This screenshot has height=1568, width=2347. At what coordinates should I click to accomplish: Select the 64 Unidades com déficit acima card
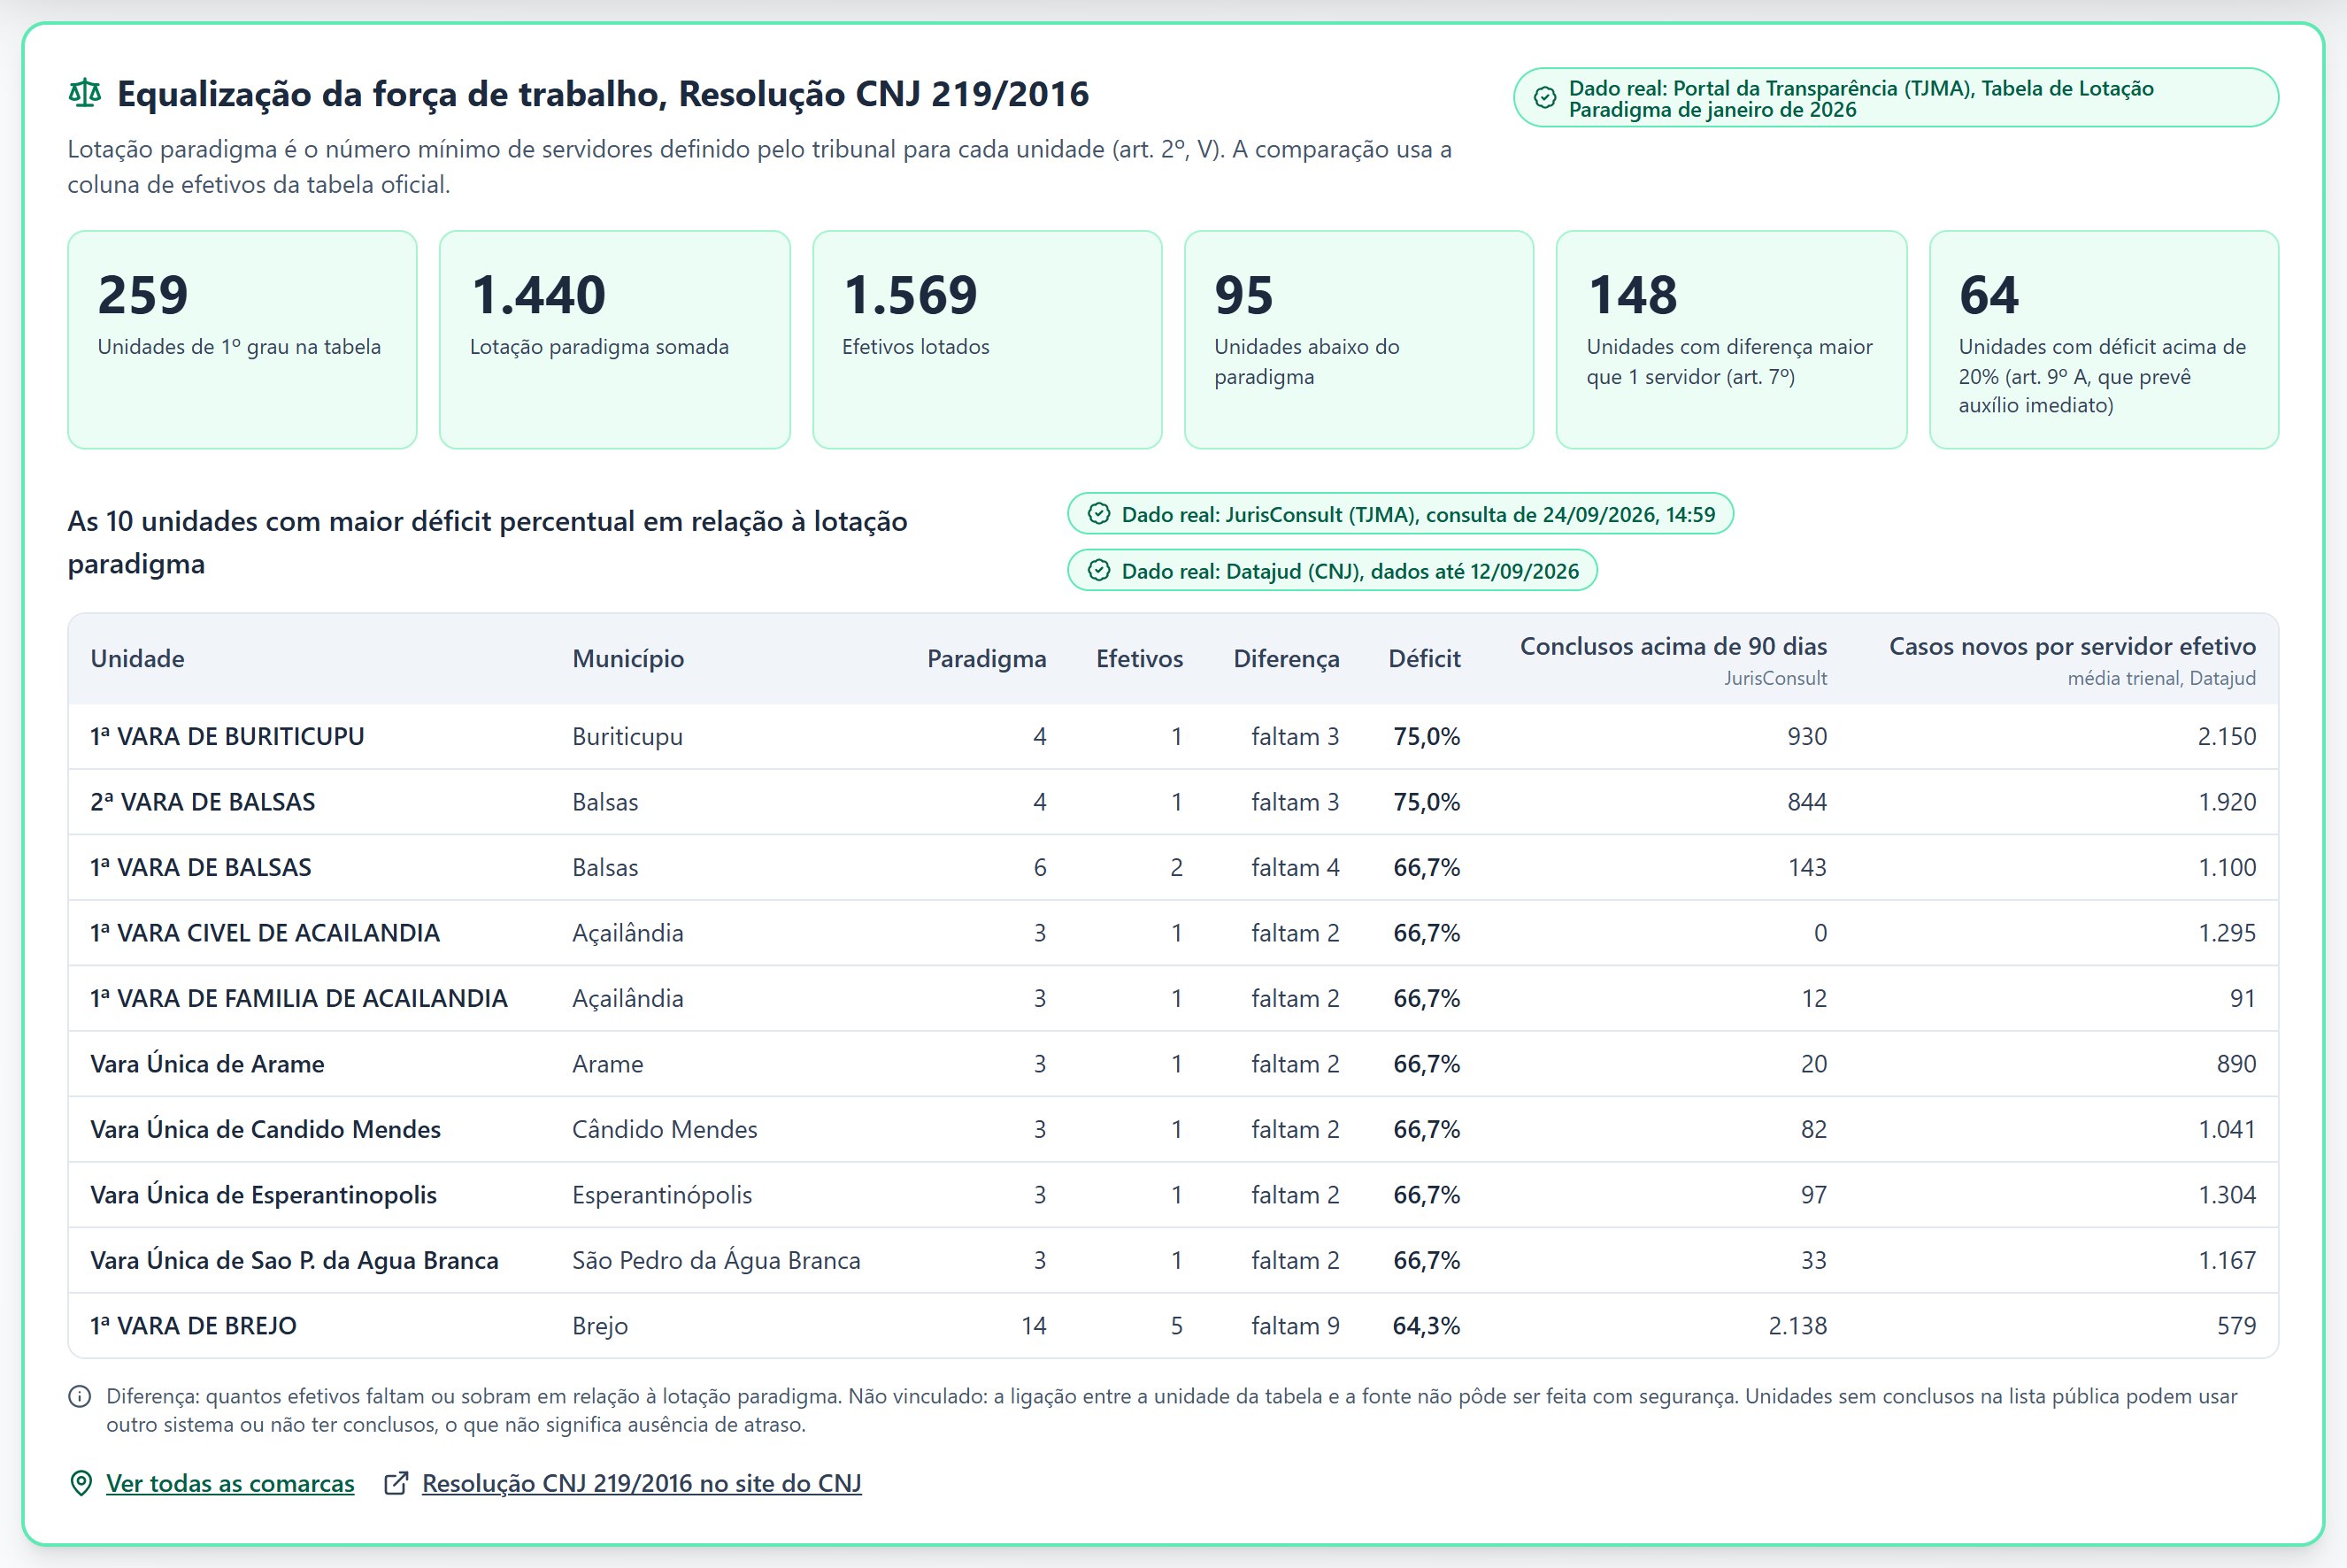click(2104, 340)
